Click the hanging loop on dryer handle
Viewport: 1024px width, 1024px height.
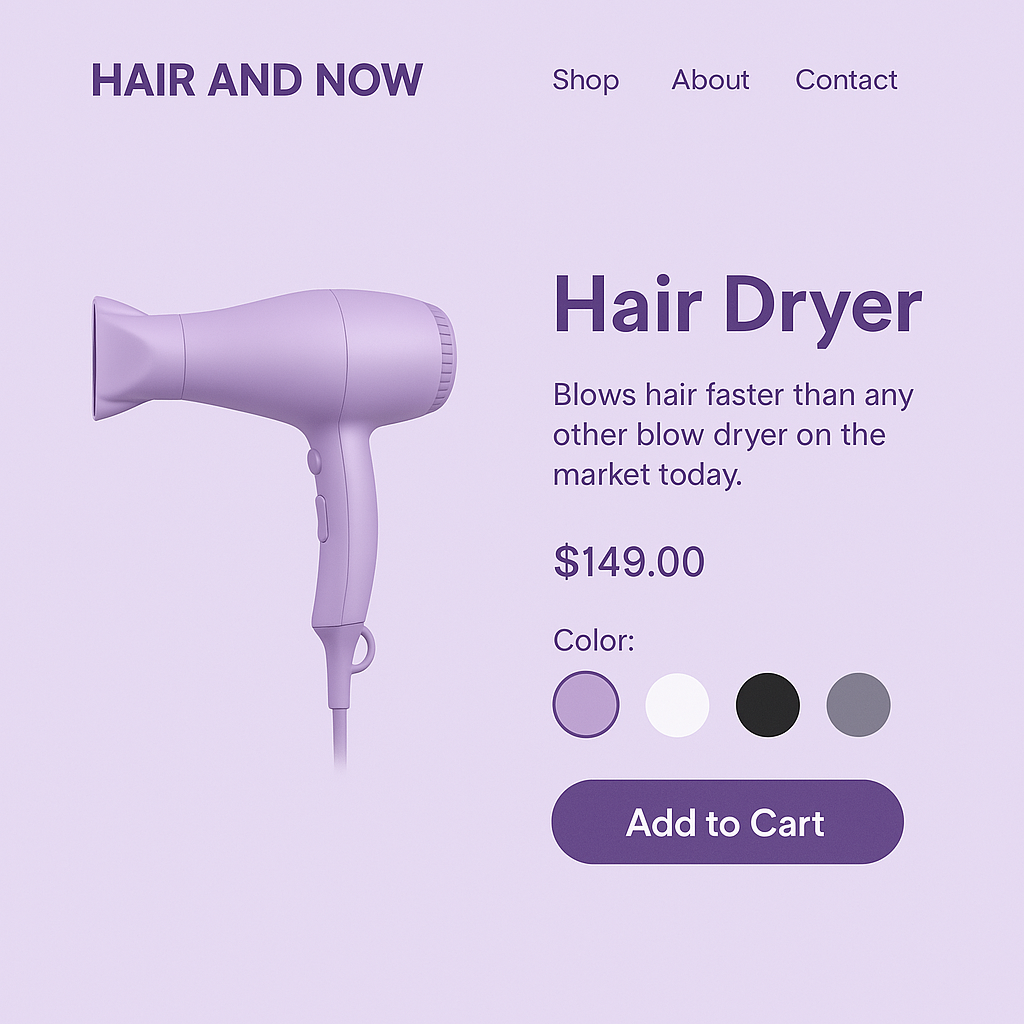363,648
